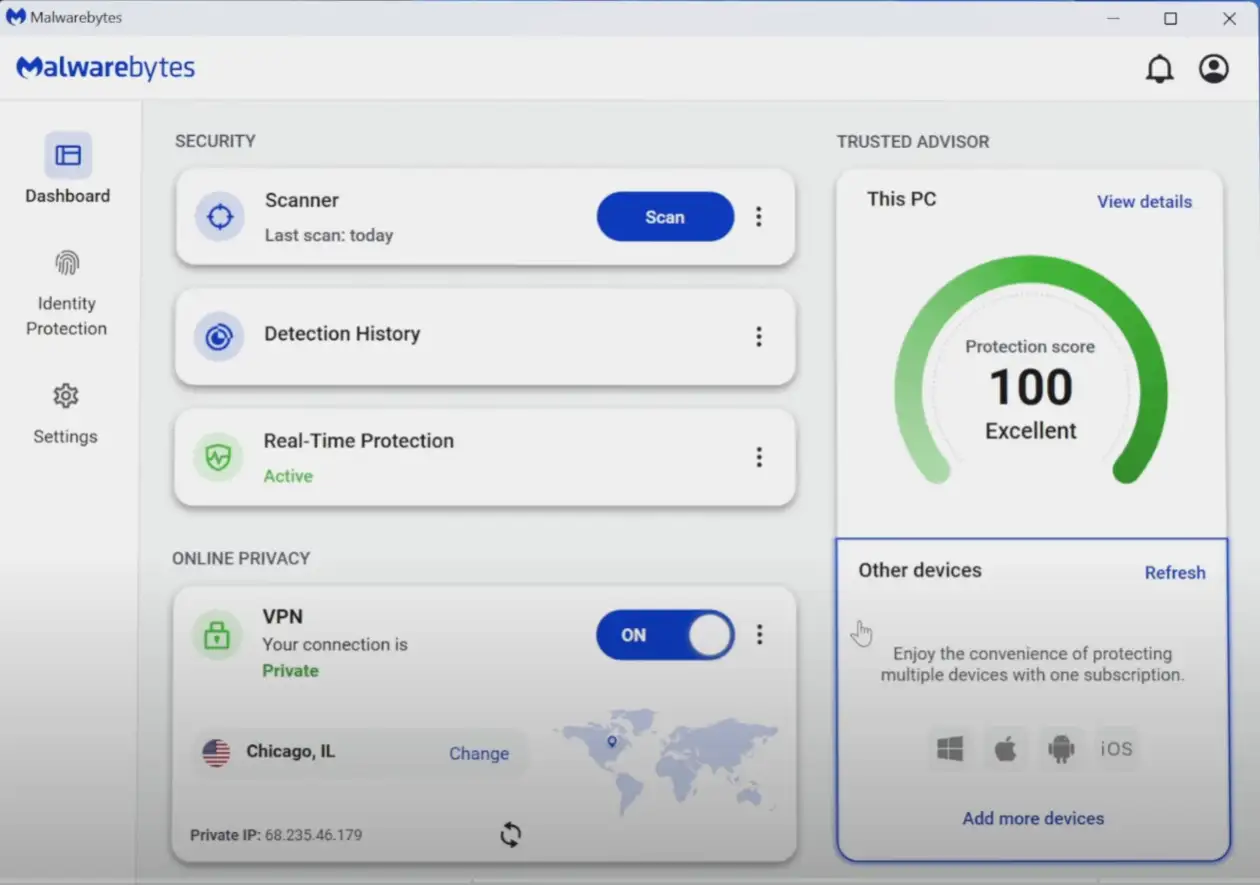Select the Apple device icon

[x=1005, y=749]
